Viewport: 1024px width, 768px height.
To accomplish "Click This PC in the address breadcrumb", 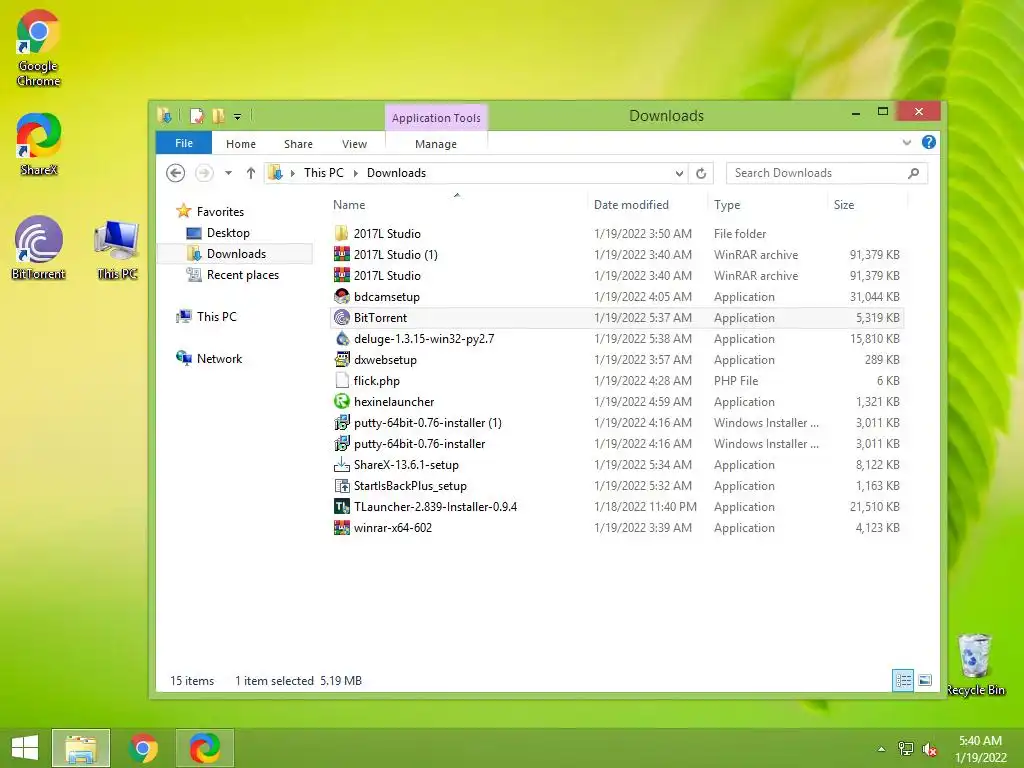I will click(323, 172).
